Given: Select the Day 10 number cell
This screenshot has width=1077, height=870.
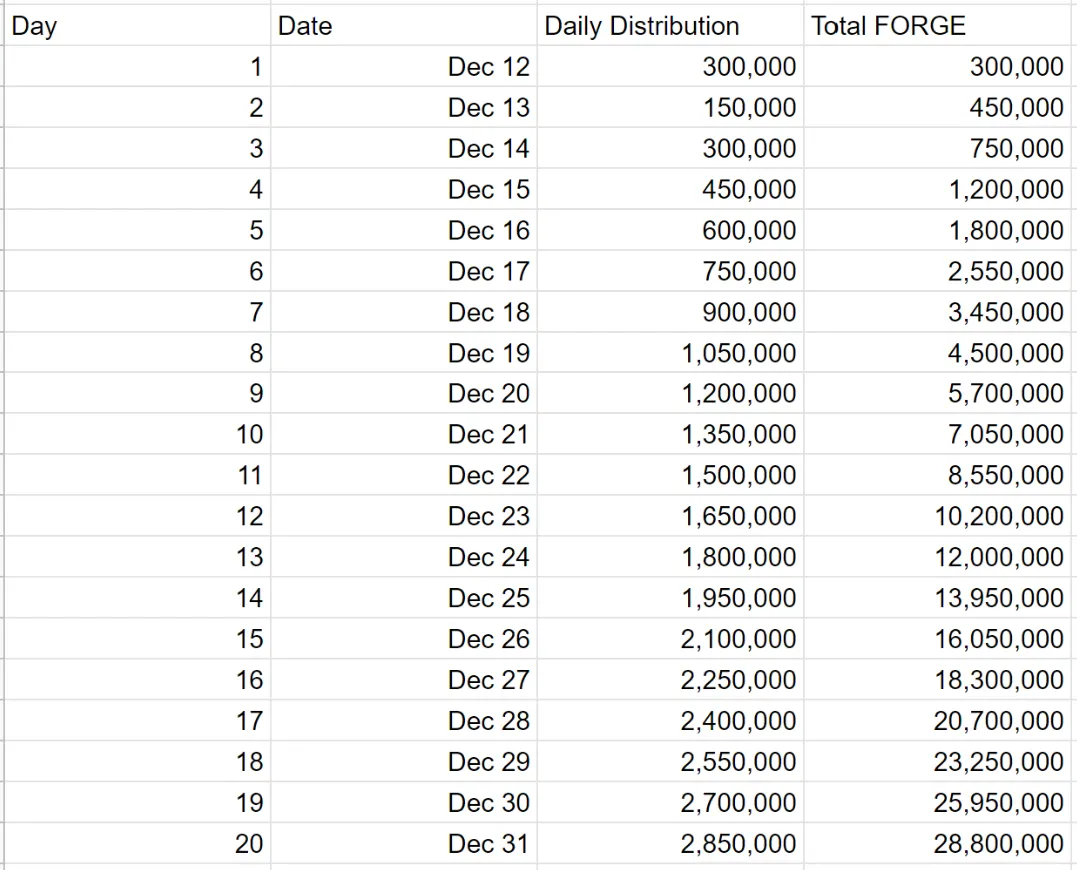Looking at the screenshot, I should point(137,434).
